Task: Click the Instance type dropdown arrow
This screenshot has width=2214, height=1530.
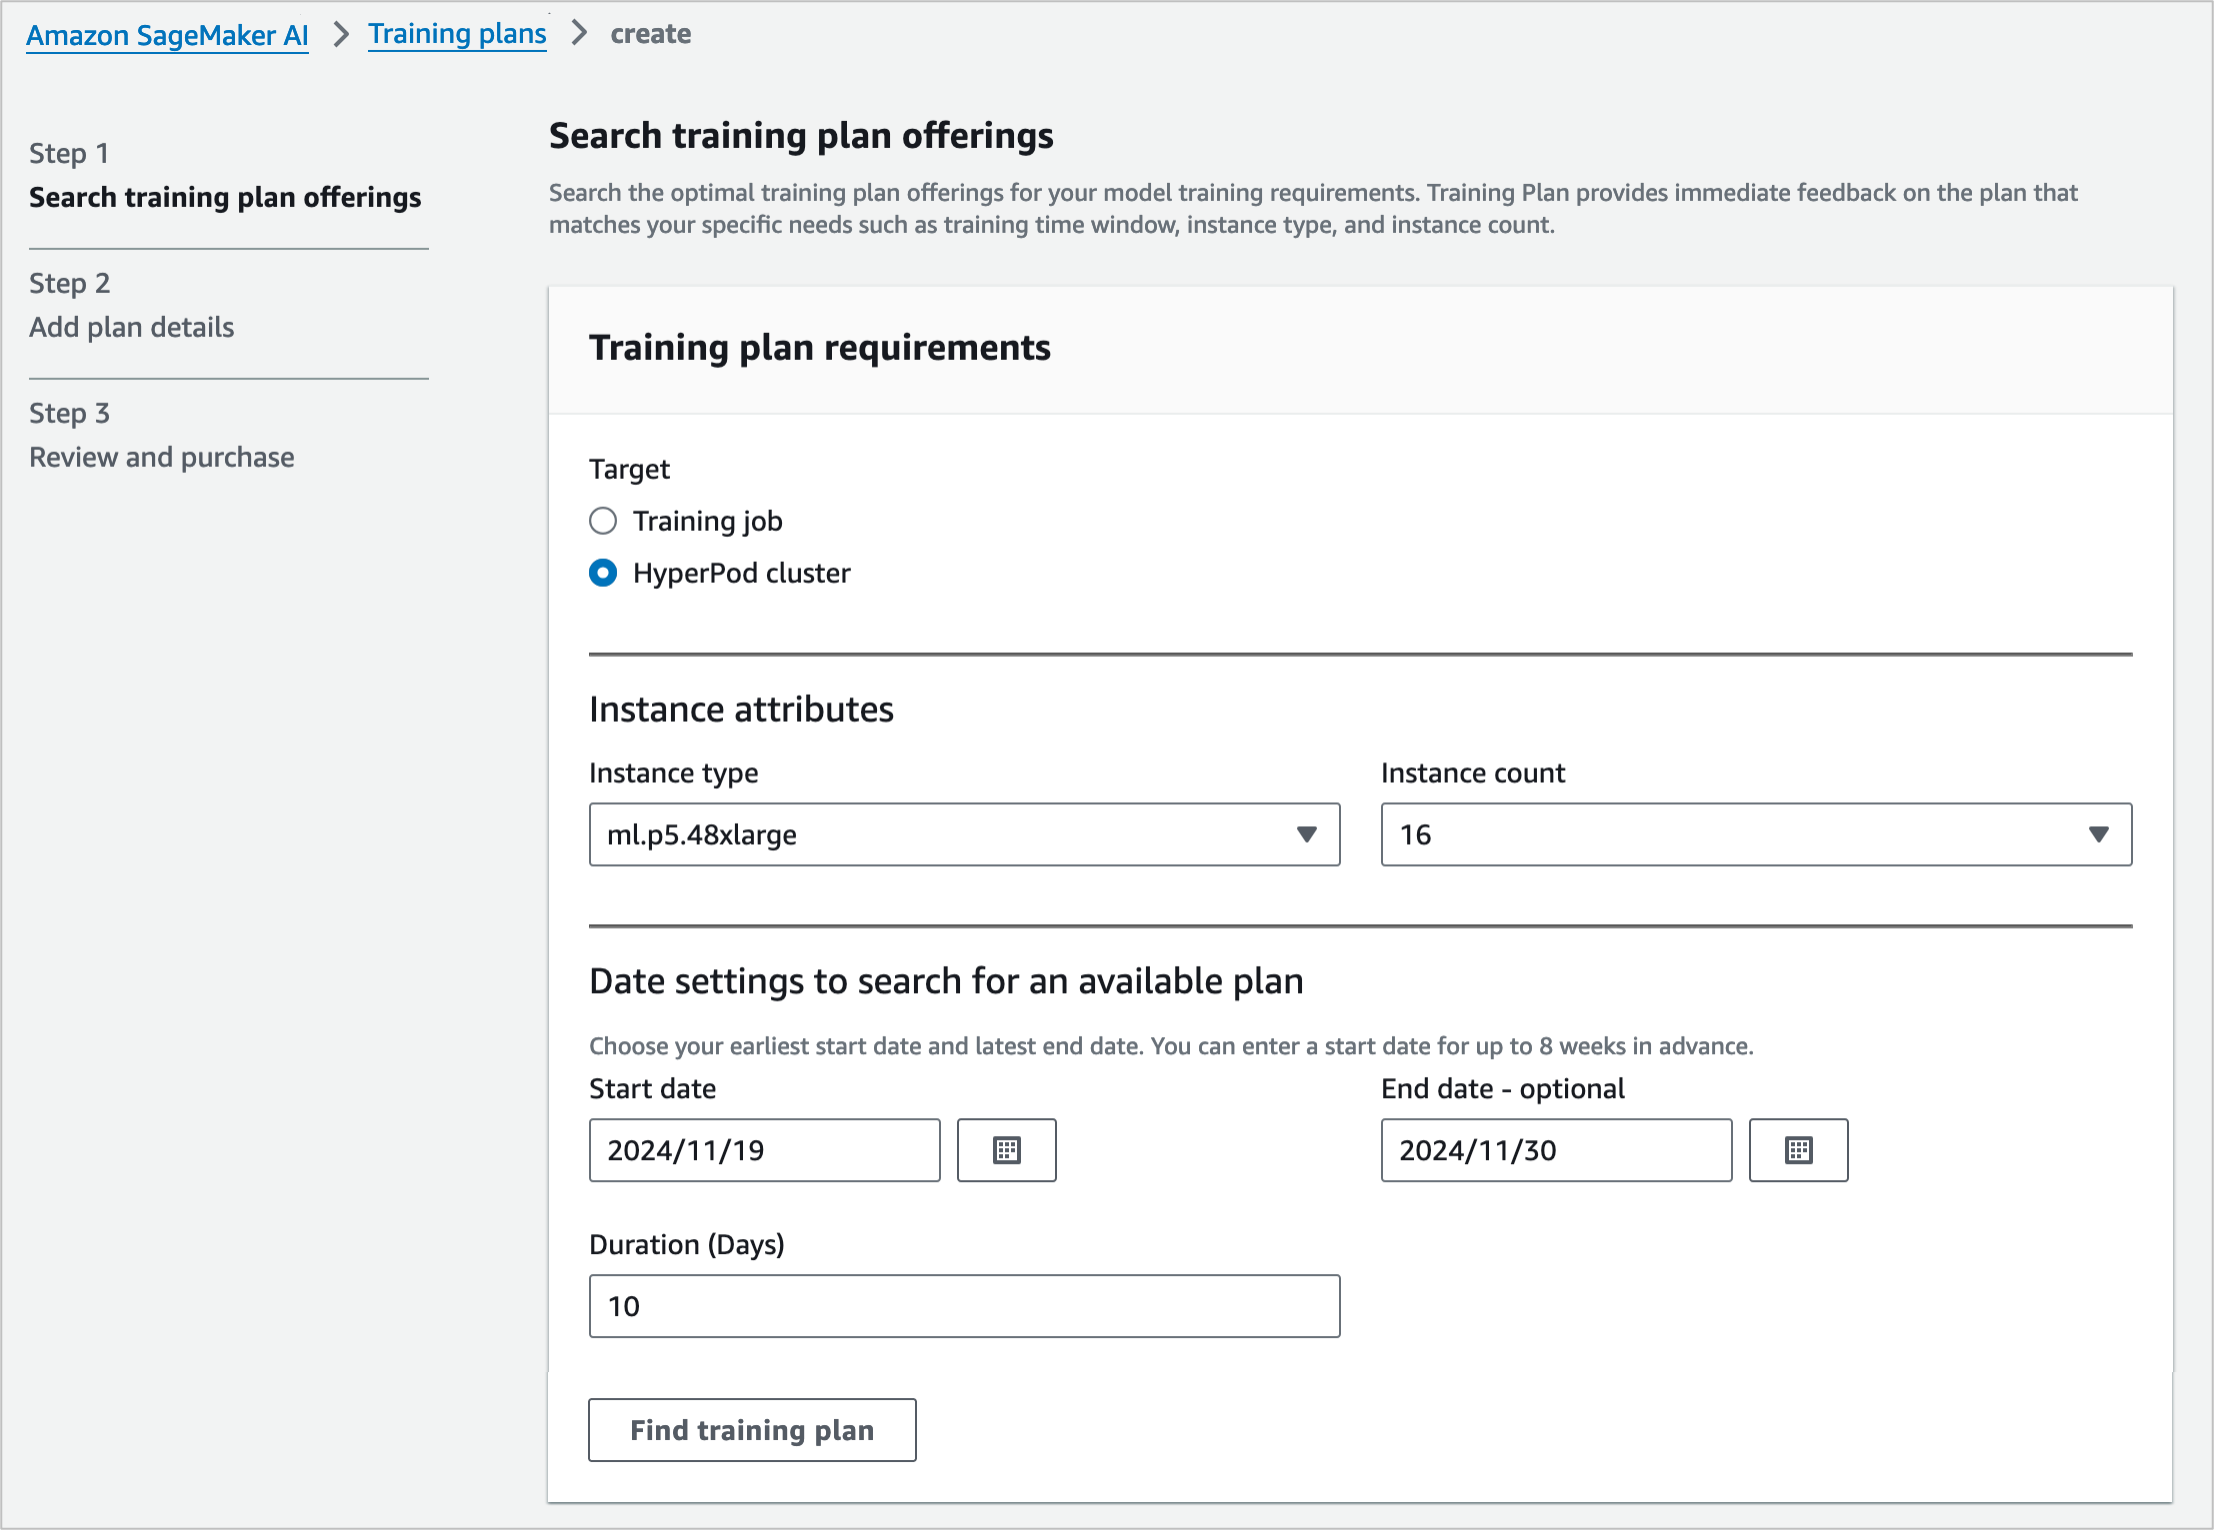Action: [1306, 834]
